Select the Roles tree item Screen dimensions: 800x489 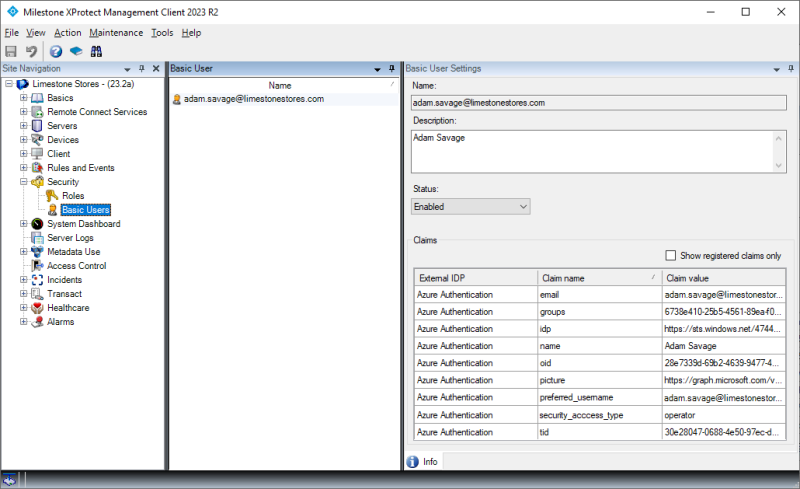pyautogui.click(x=73, y=195)
